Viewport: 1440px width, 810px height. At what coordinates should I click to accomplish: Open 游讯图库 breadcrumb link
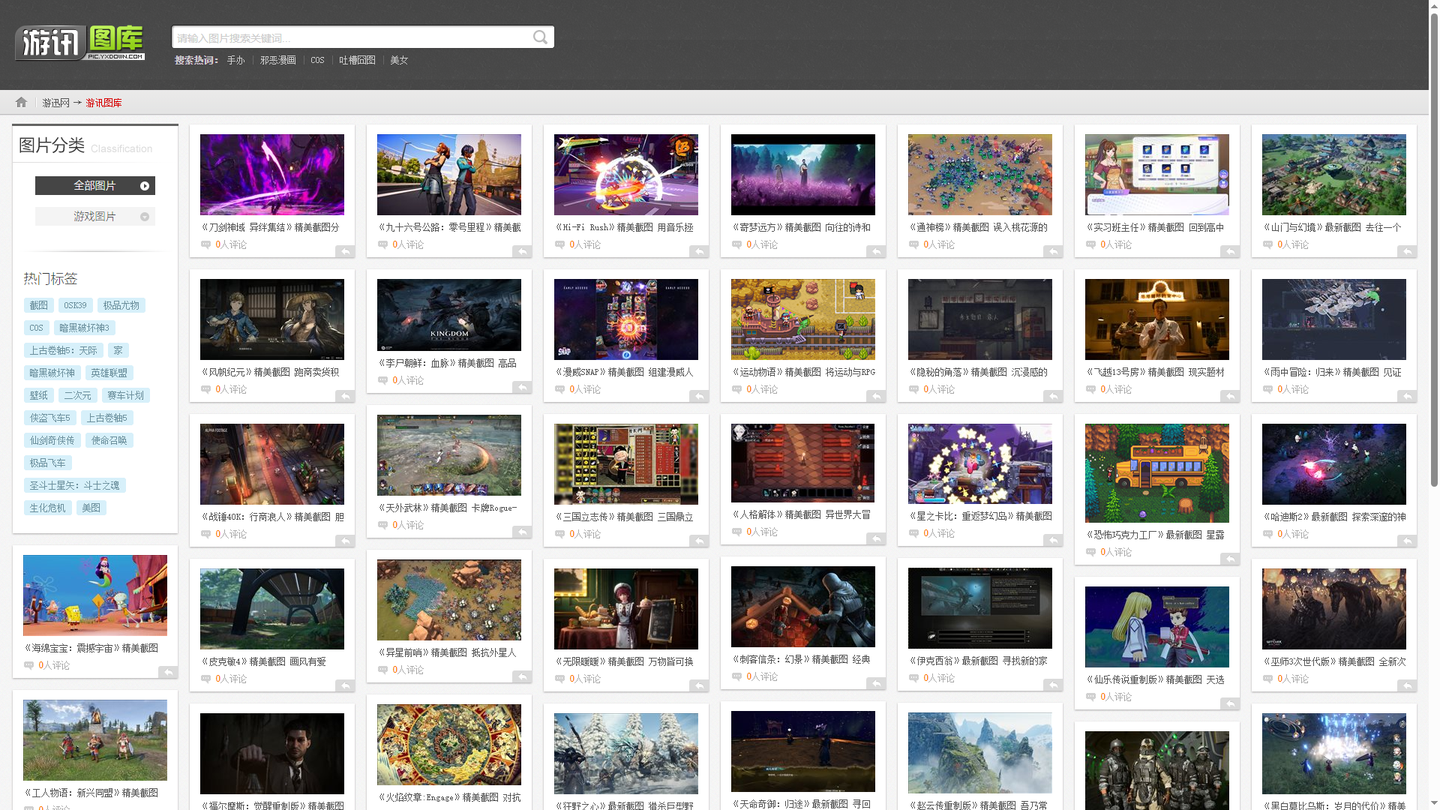104,103
